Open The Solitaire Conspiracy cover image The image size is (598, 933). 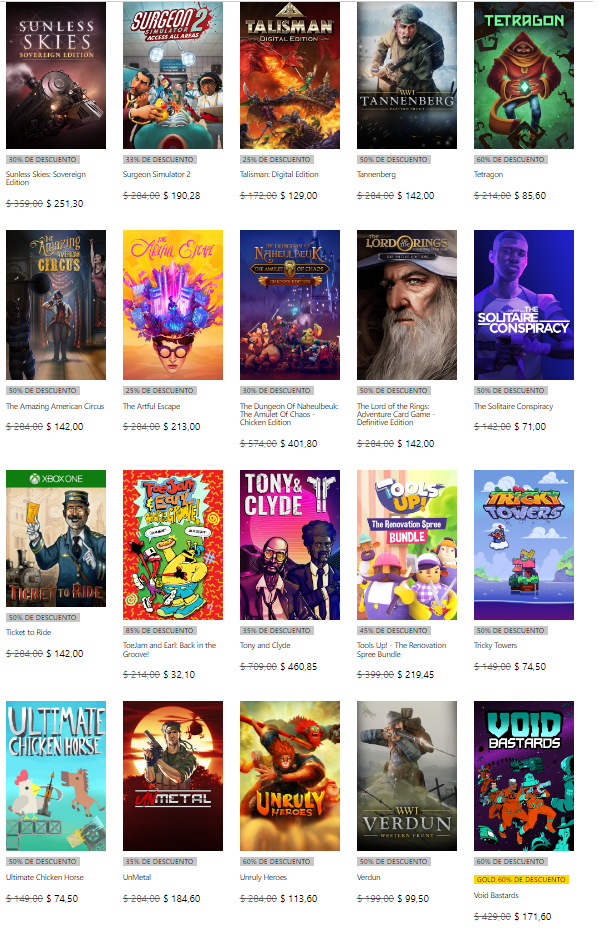coord(524,305)
